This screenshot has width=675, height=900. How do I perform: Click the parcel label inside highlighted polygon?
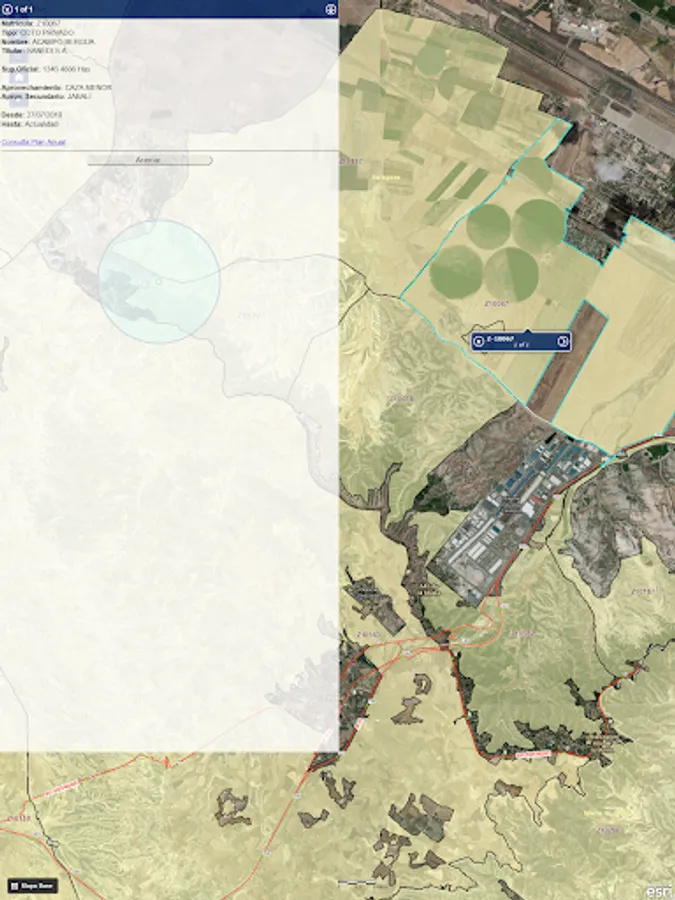(x=496, y=303)
